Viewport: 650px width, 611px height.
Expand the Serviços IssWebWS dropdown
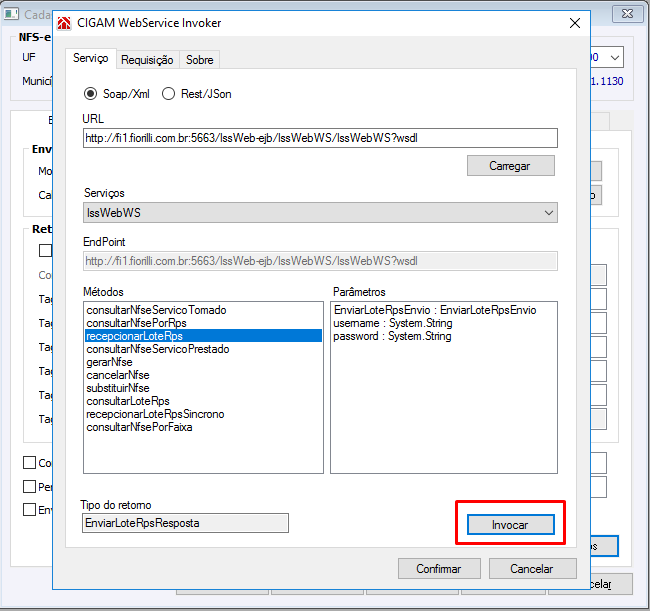coord(320,213)
